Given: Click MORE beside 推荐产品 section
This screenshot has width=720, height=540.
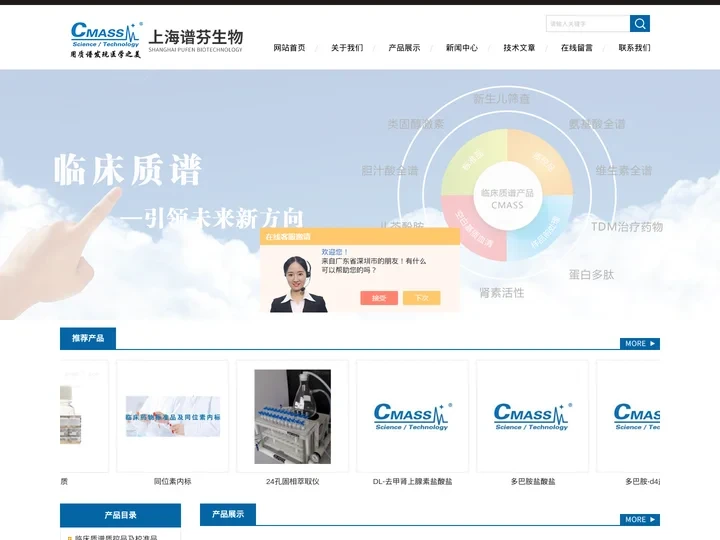Looking at the screenshot, I should coord(640,343).
